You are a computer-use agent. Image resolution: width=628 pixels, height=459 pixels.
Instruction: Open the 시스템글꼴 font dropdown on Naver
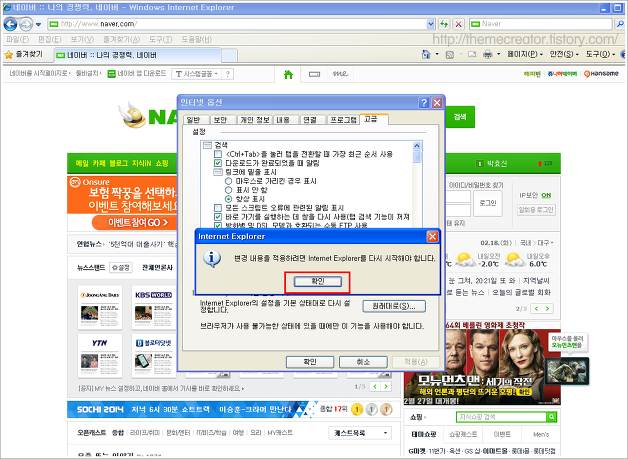point(197,74)
